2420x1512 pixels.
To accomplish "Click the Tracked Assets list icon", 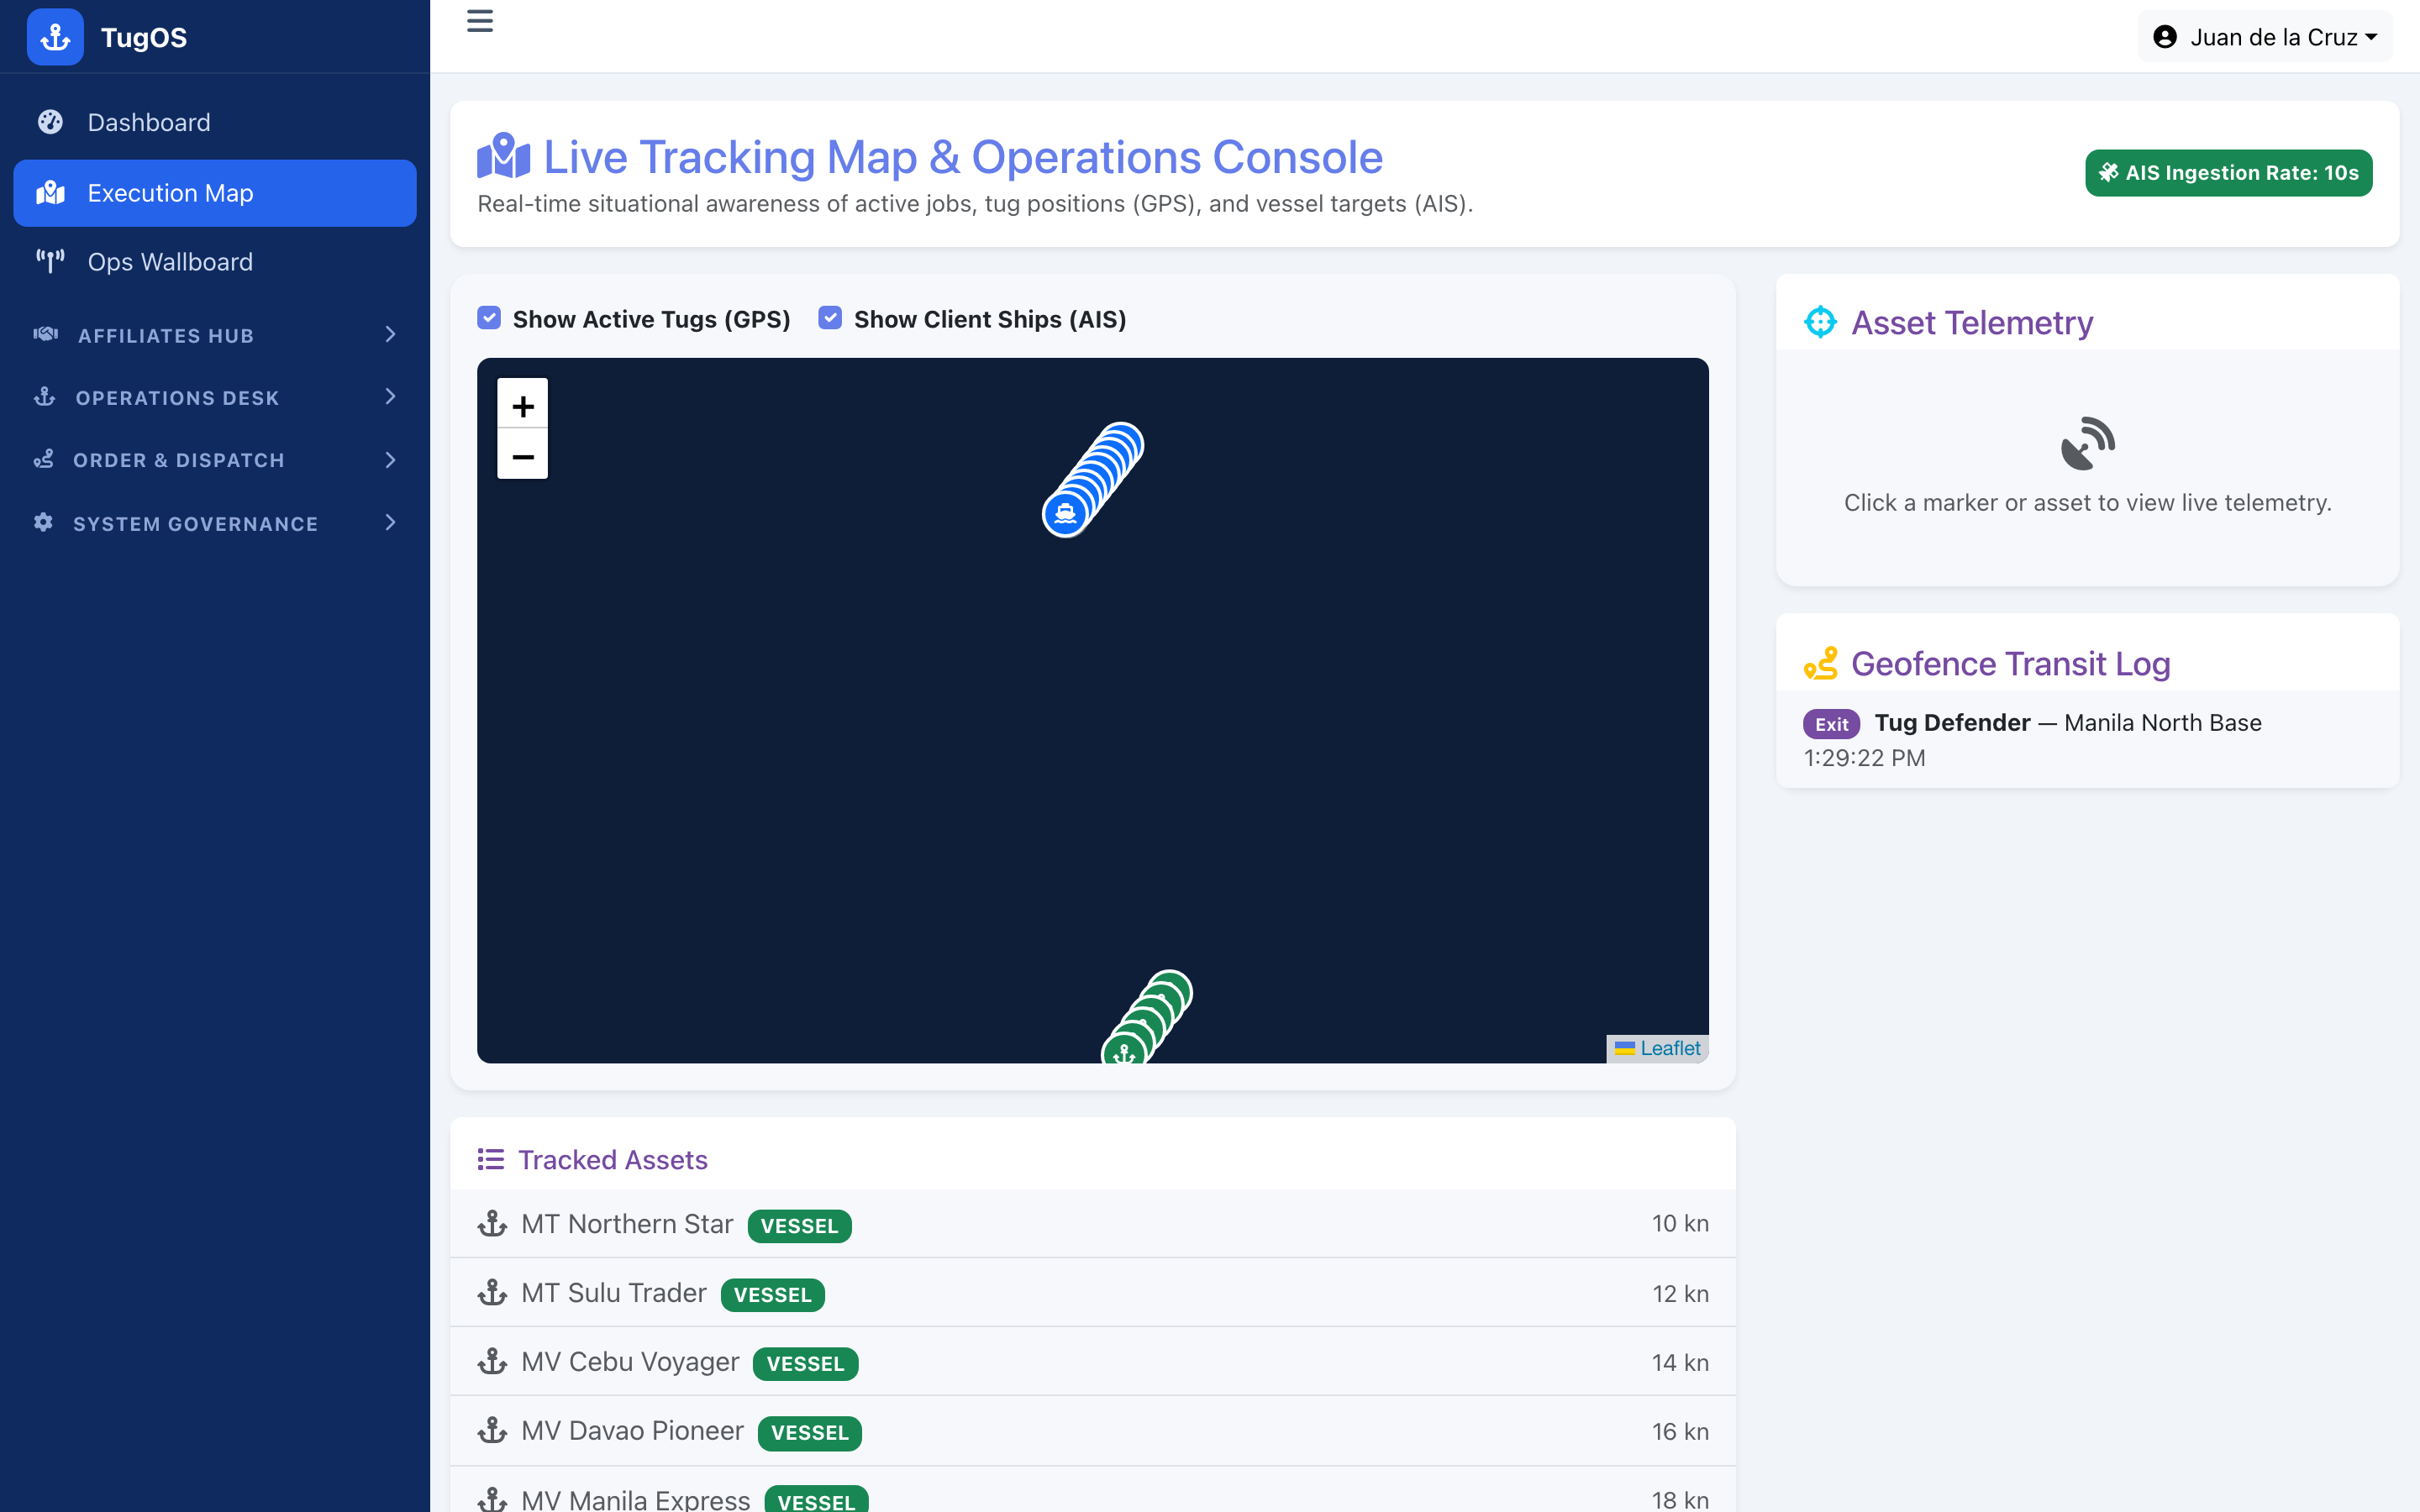I will 490,1159.
